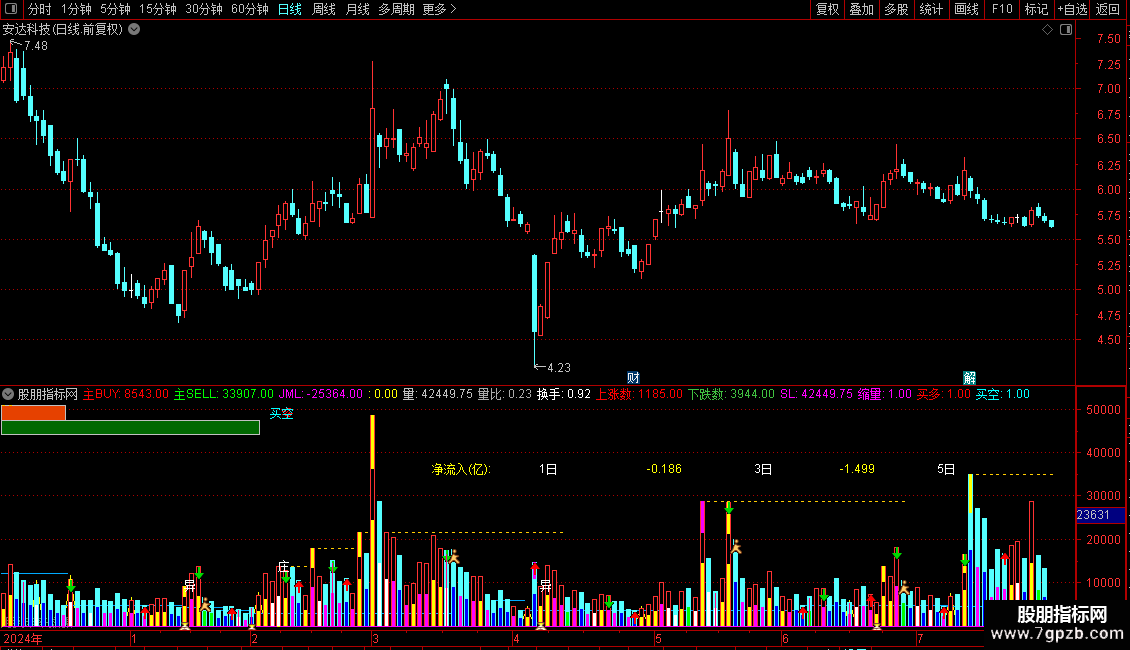Click the 异 marker near April

pyautogui.click(x=546, y=585)
